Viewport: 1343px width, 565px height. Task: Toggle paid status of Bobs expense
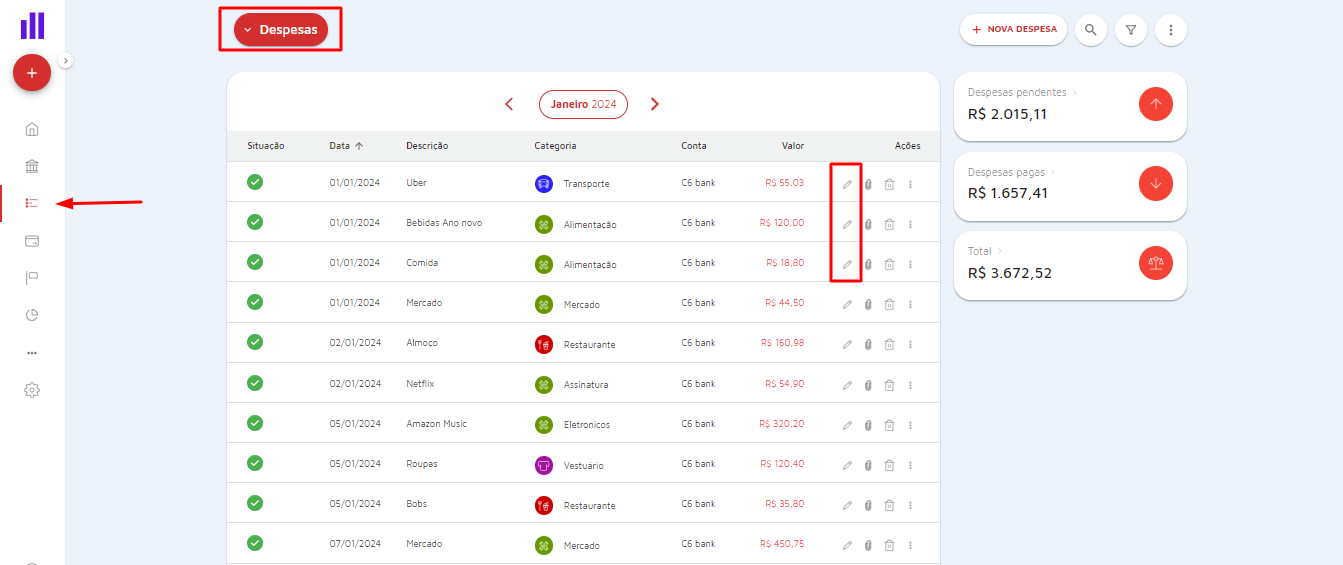[255, 503]
